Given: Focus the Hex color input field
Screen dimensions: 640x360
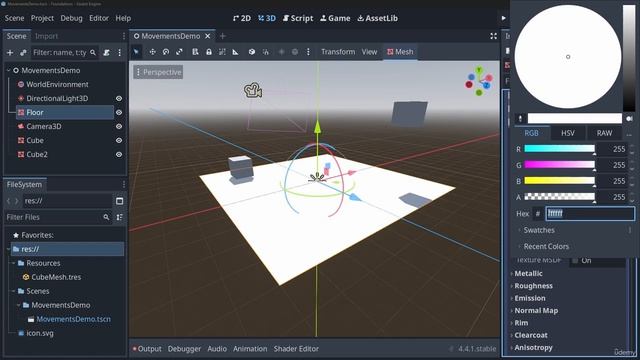Looking at the screenshot, I should click(x=590, y=213).
